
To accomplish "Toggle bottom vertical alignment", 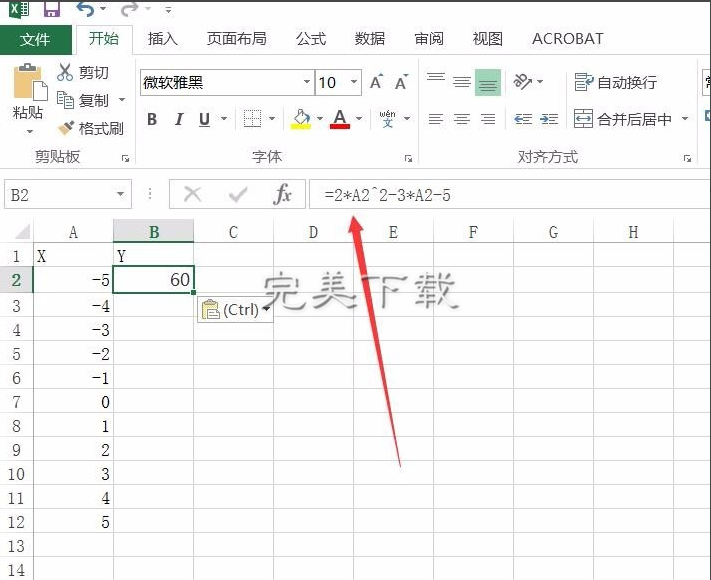I will point(488,82).
